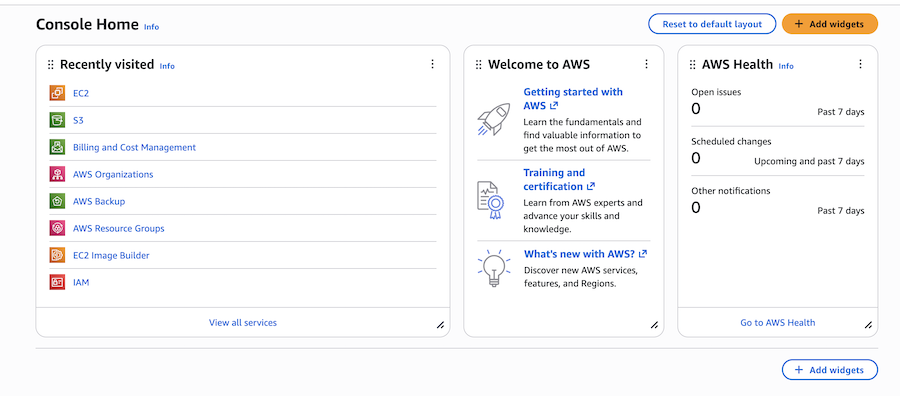Click the Recently visited resize corner handle
This screenshot has width=900, height=396.
[x=440, y=325]
